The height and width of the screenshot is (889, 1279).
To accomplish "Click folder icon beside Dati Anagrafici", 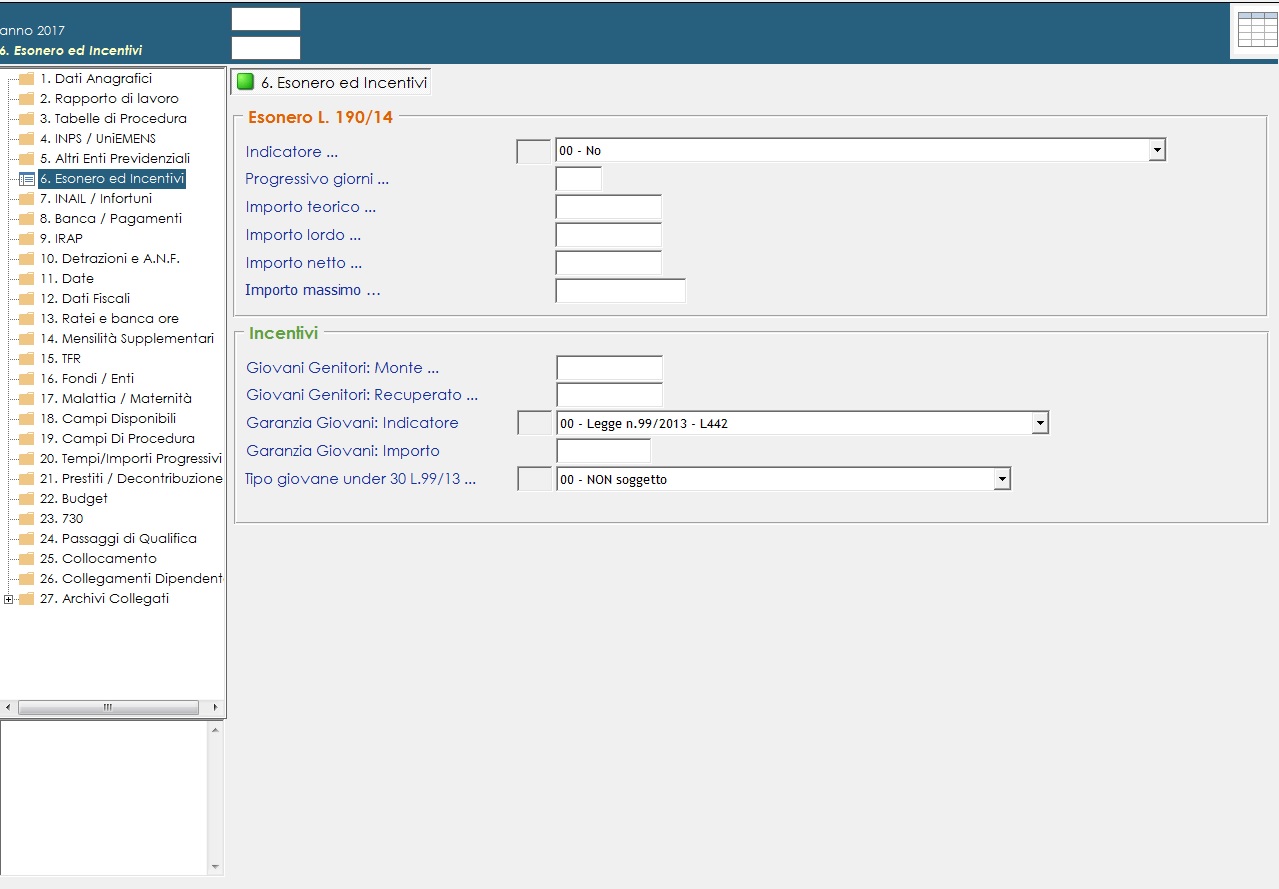I will pos(27,79).
